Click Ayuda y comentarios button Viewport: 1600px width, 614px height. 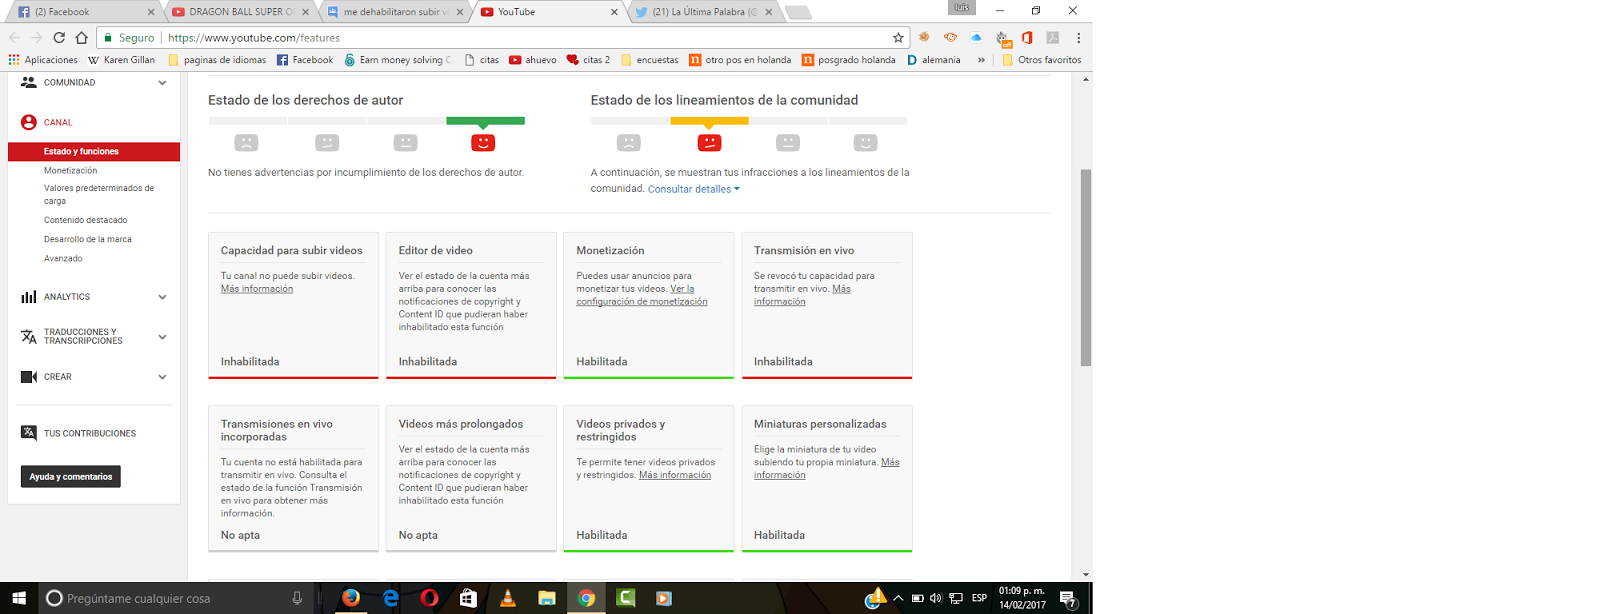[x=71, y=477]
